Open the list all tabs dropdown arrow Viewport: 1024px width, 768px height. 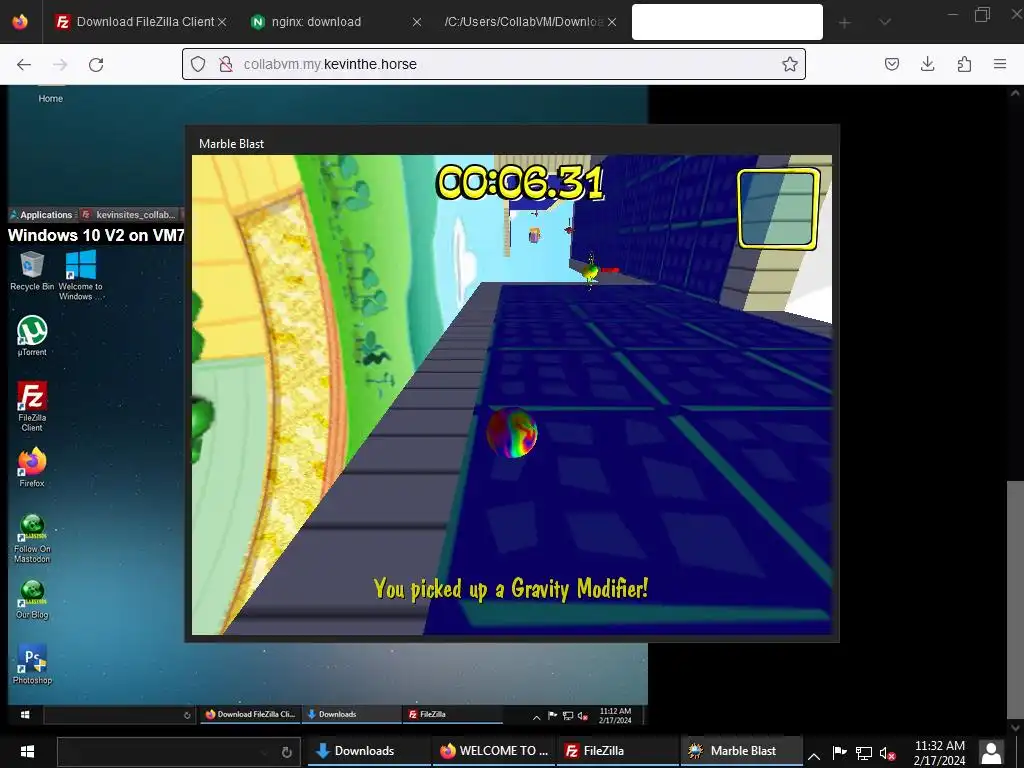coord(885,22)
